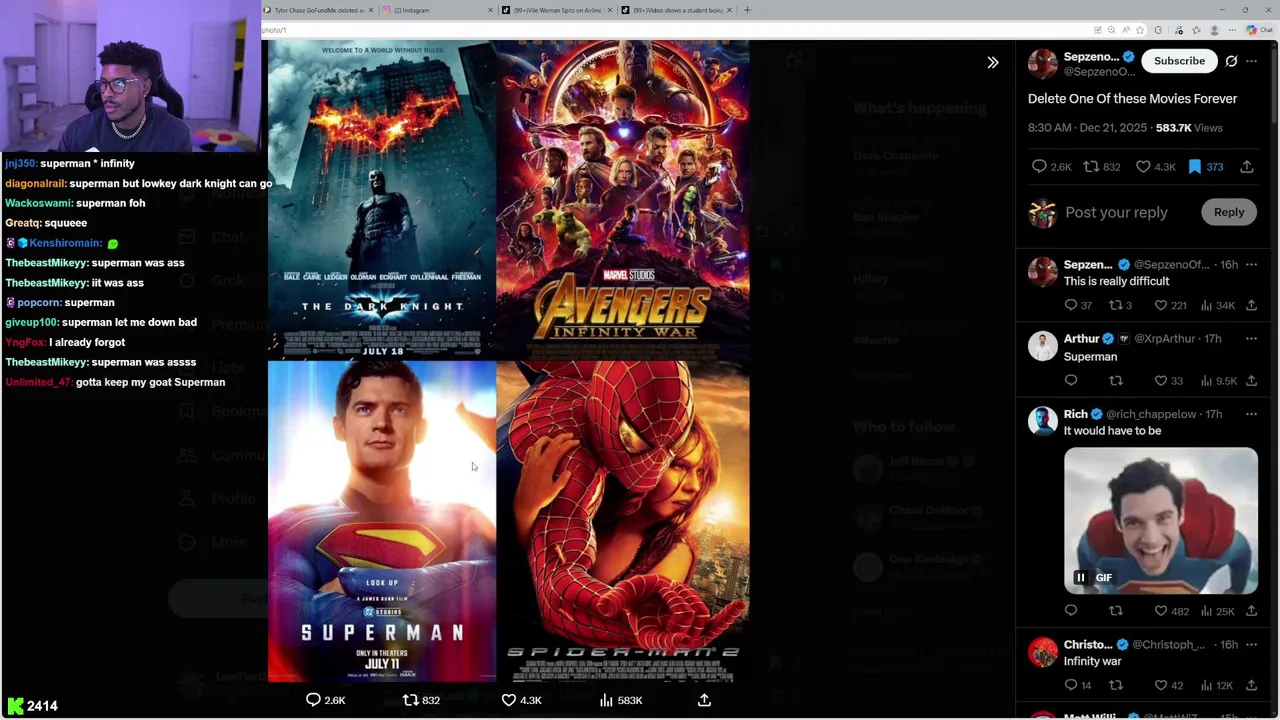The height and width of the screenshot is (720, 1280).
Task: Collapse the reply sidebar with the double-chevron
Action: 993,62
